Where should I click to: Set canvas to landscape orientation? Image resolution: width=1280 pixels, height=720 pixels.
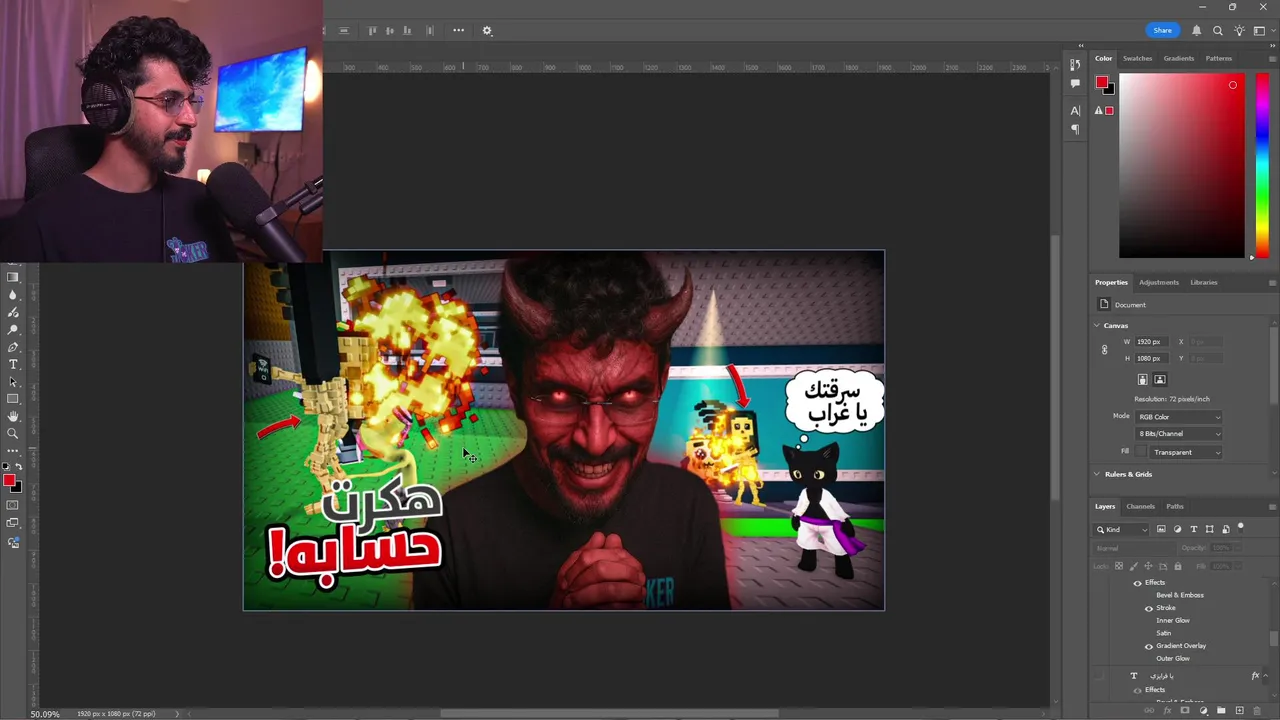point(1160,379)
